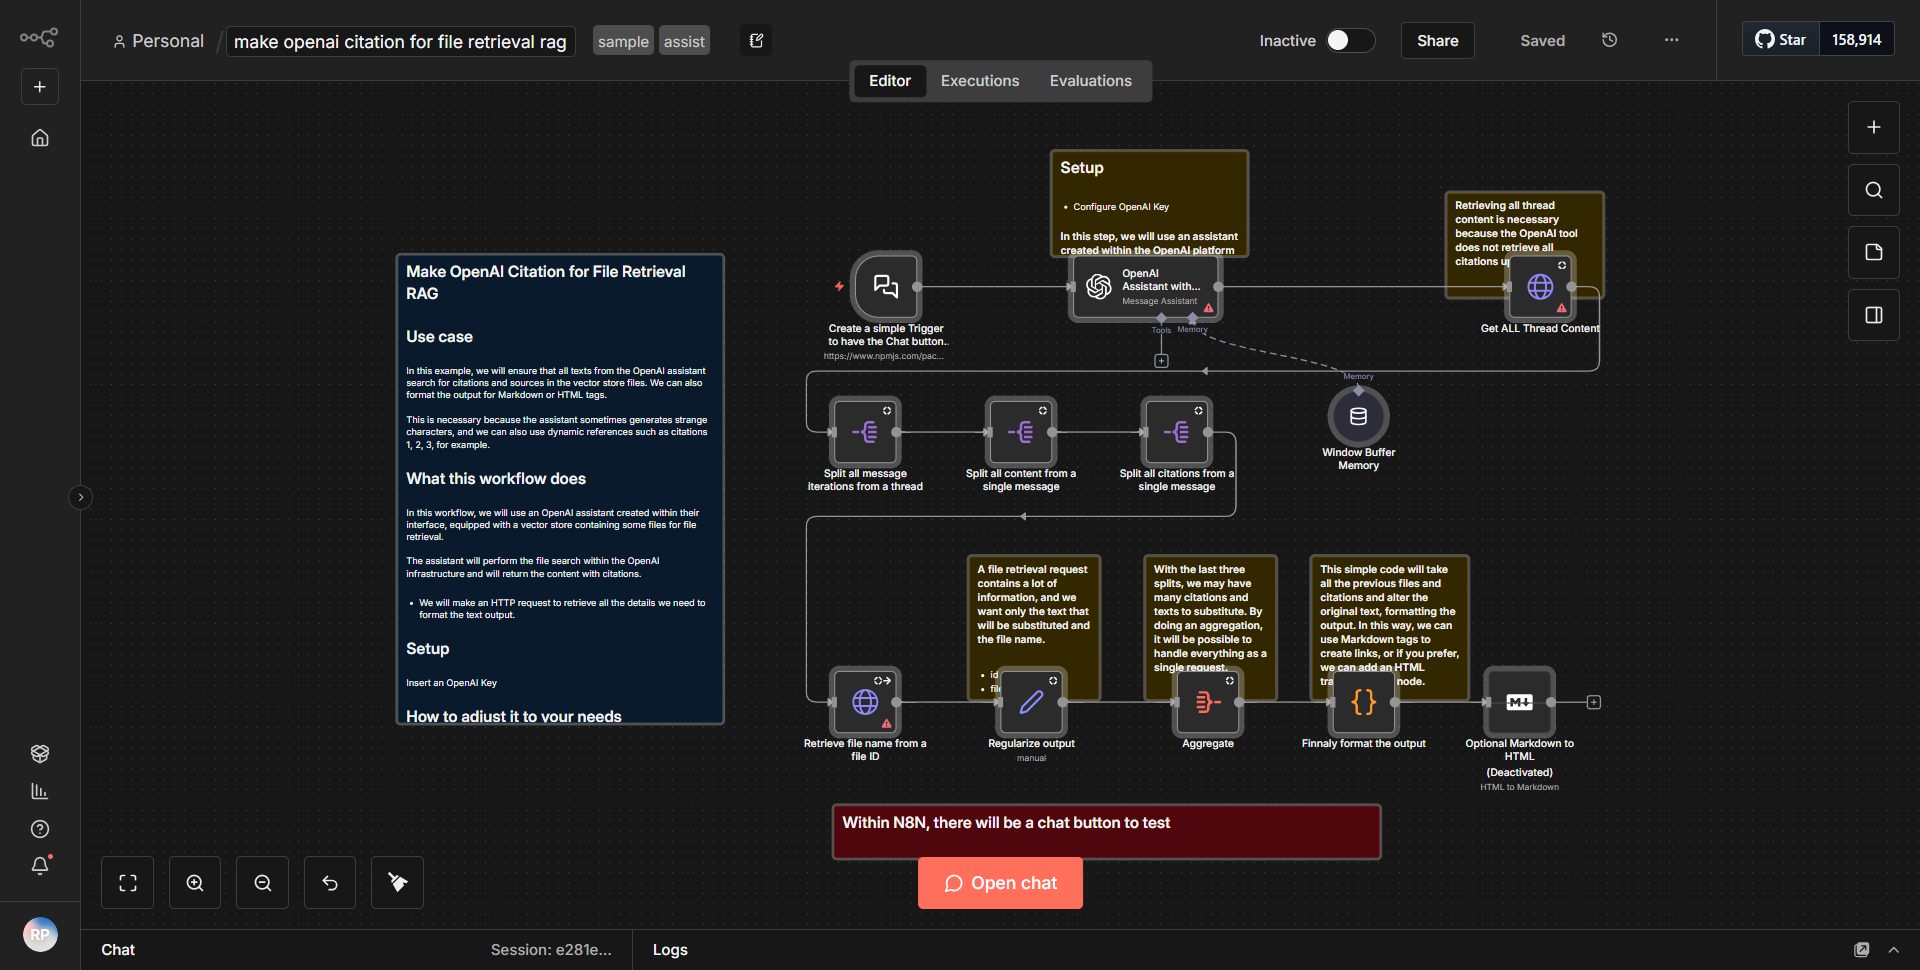Select the Get ALL Thread Content node

[1541, 287]
